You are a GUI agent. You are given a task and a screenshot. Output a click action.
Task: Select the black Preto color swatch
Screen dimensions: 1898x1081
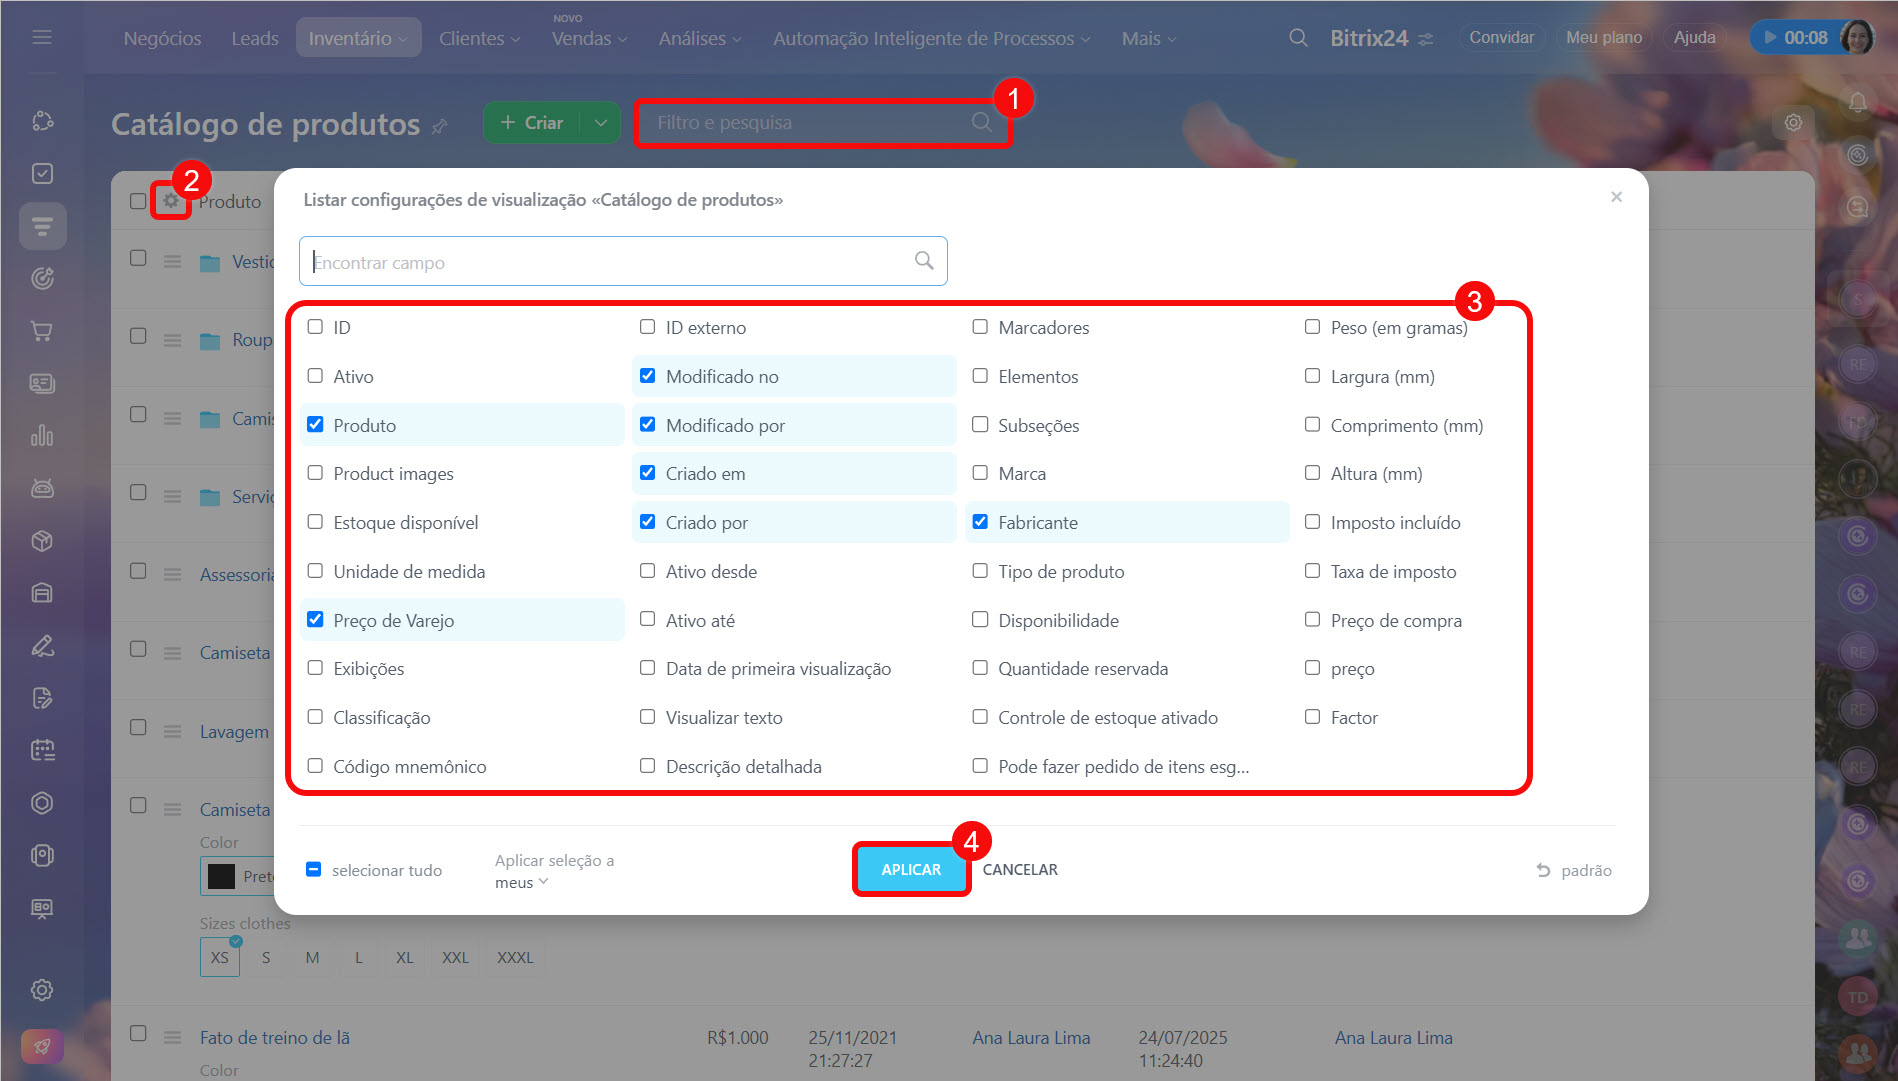tap(221, 877)
